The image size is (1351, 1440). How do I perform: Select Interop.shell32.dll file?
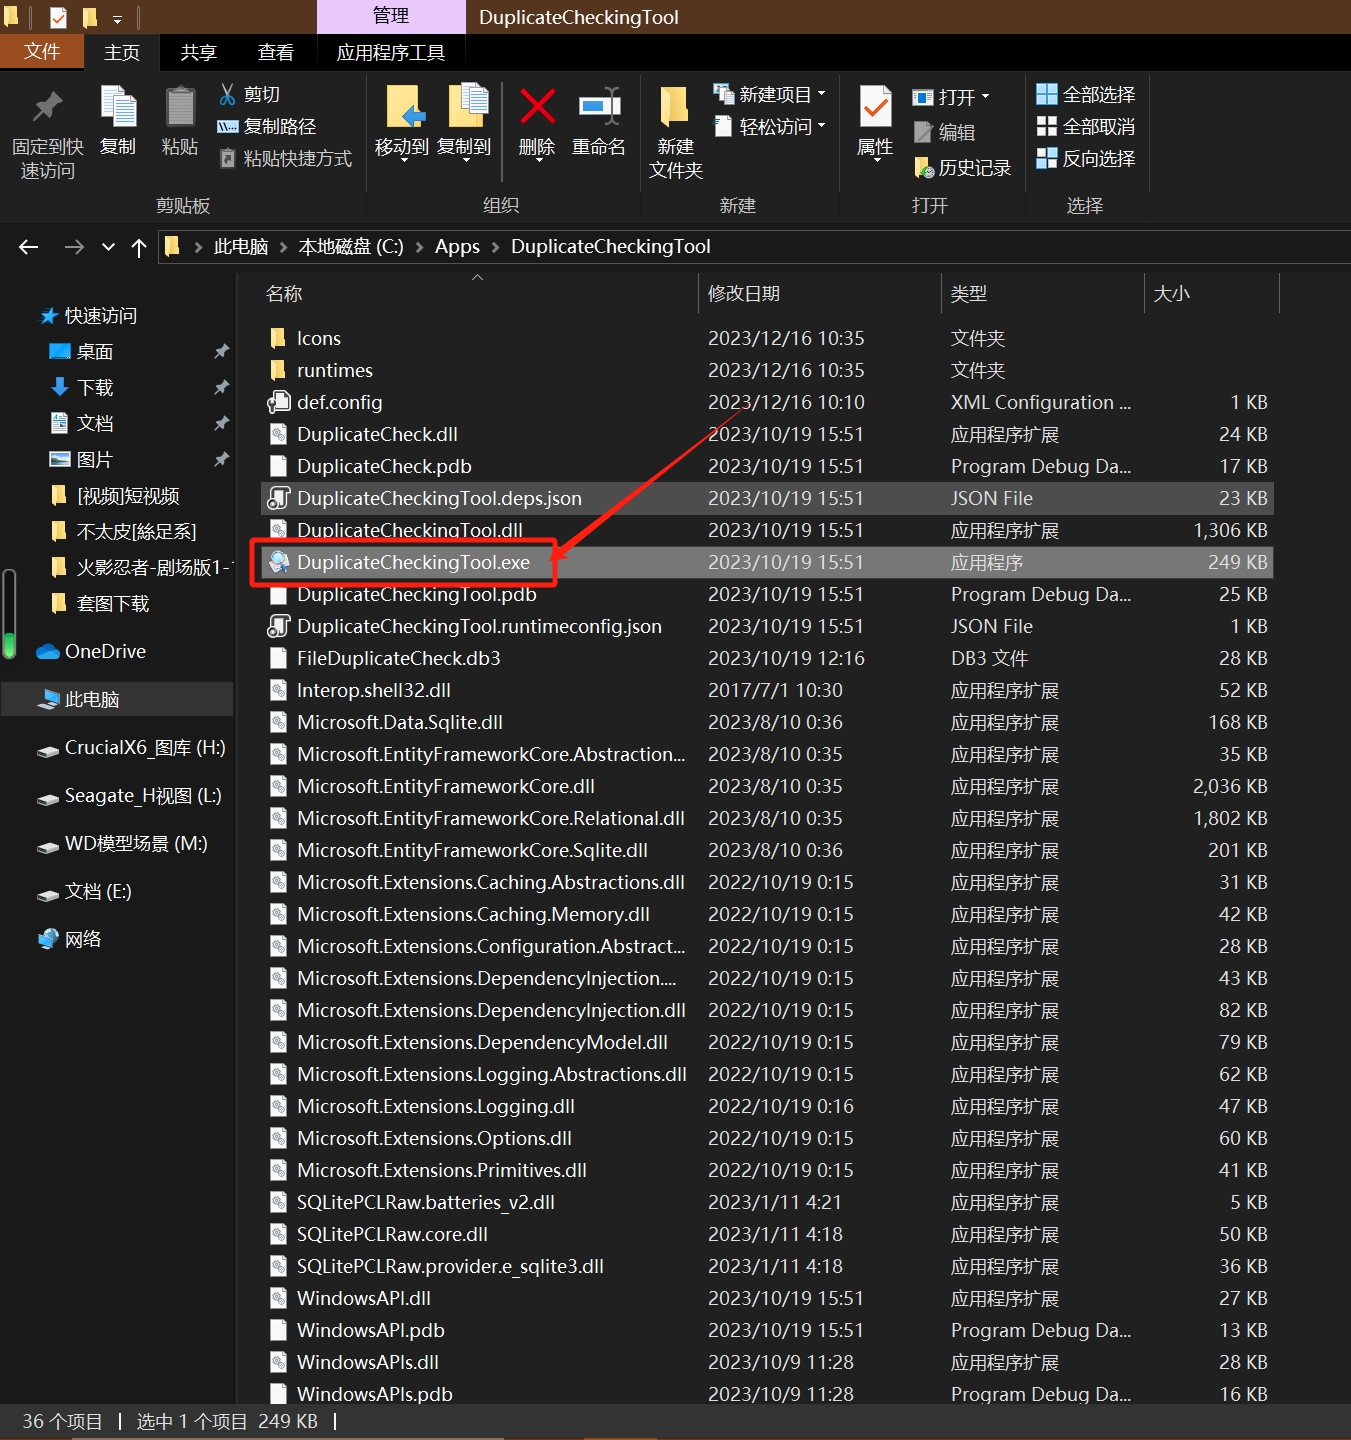[x=766, y=690]
